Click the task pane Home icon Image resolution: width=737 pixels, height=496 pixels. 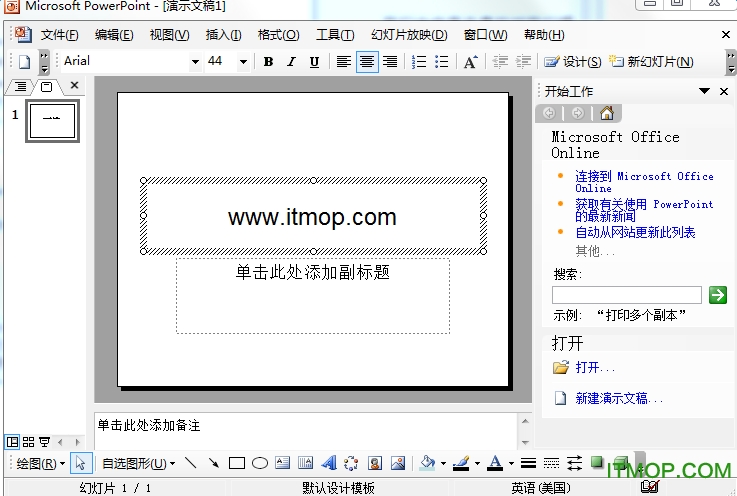pyautogui.click(x=607, y=113)
